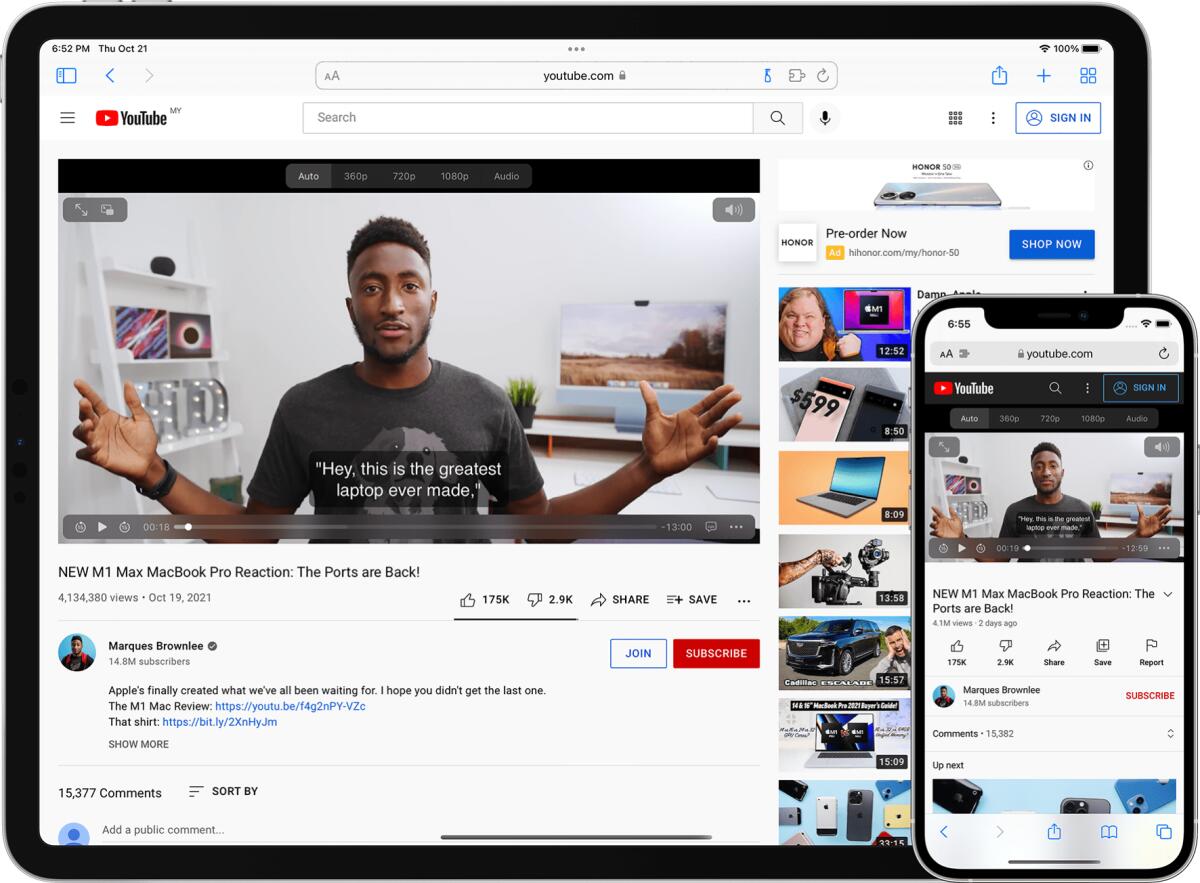Share the page via Safari share icon
The height and width of the screenshot is (883, 1200).
click(x=1000, y=75)
